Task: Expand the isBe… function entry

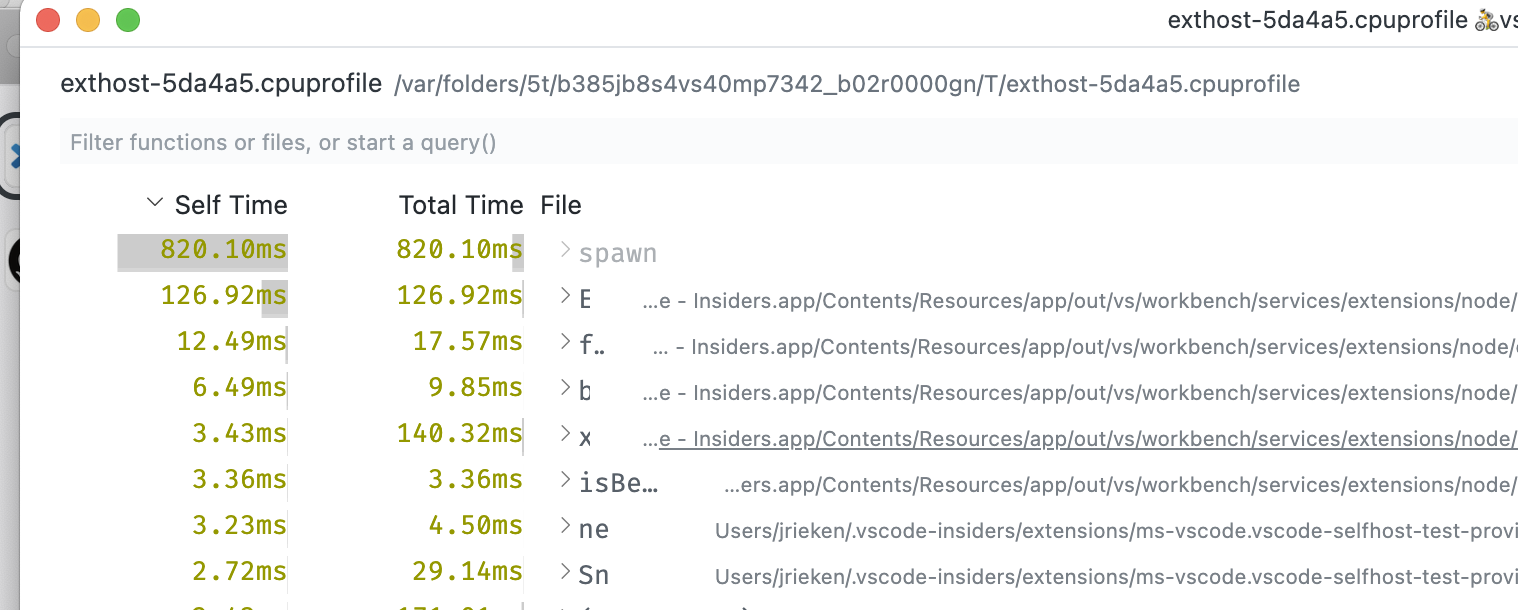Action: (x=564, y=479)
